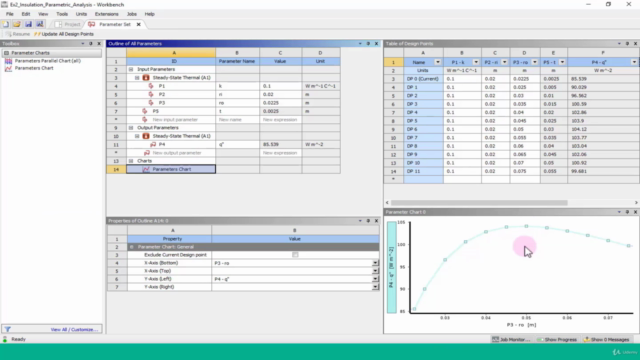This screenshot has height=360, width=640.
Task: Collapse input Steady-State Thermal (A1) node
Action: pyautogui.click(x=137, y=78)
